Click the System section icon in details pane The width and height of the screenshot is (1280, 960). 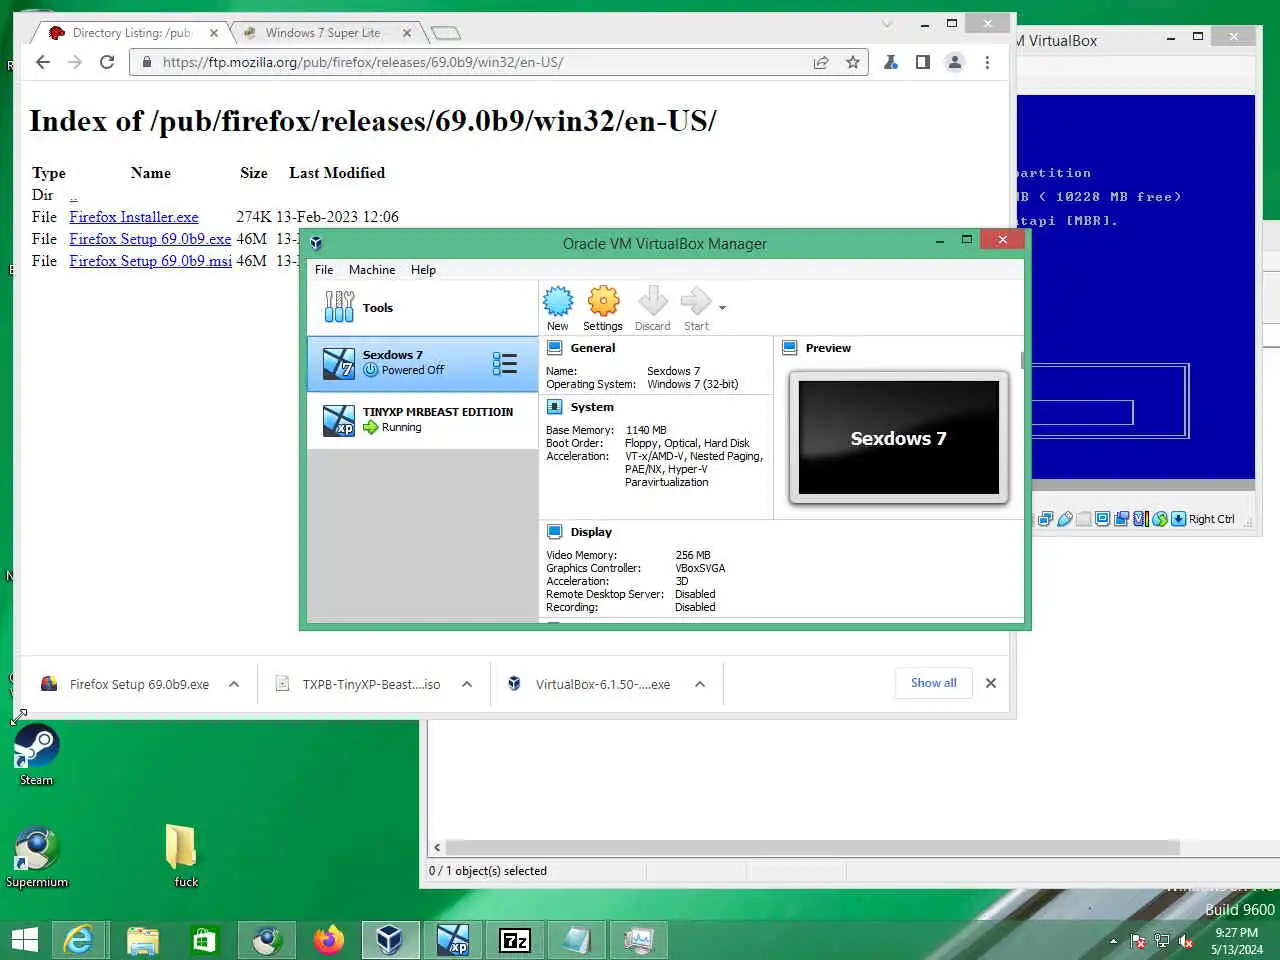coord(554,407)
